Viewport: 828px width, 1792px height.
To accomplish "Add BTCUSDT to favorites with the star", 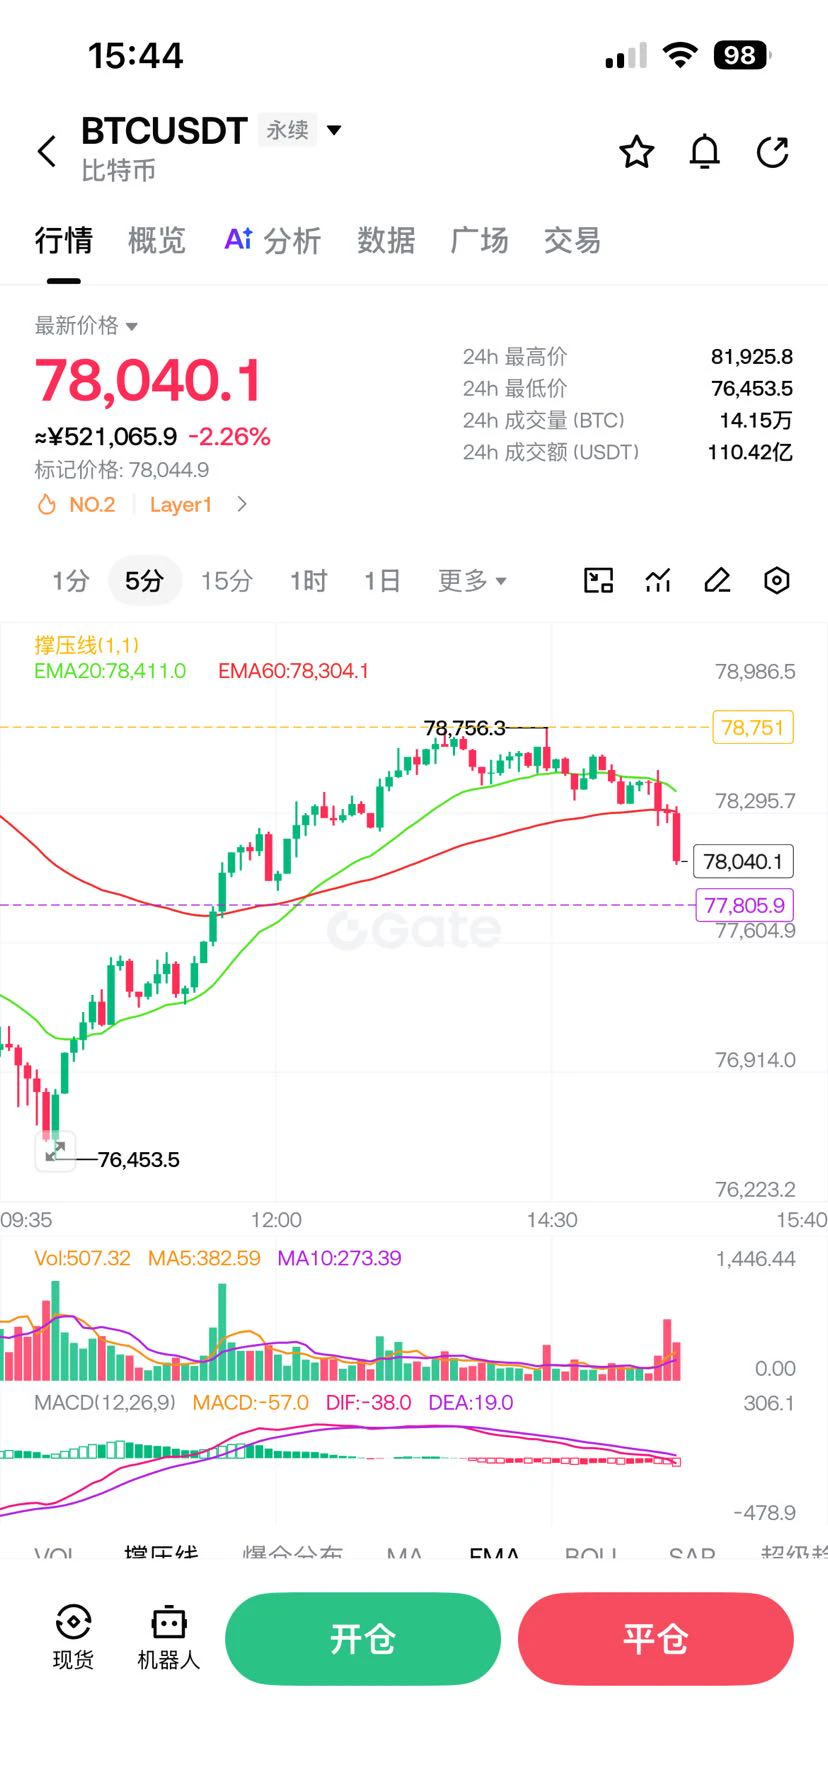I will [637, 152].
